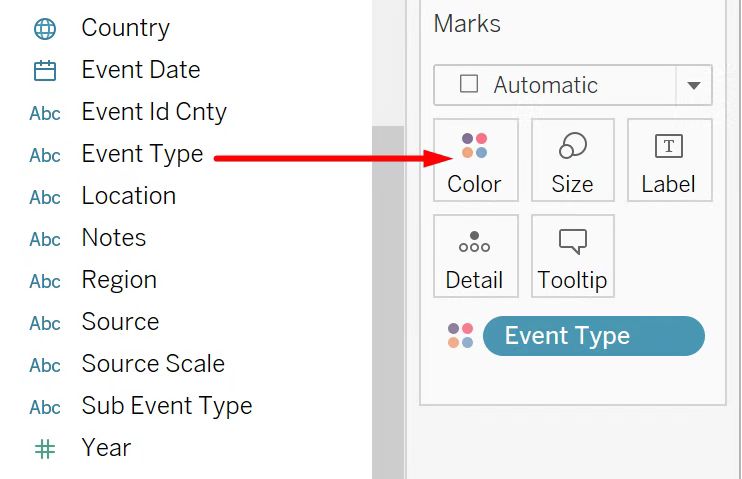Click the Abc icon beside Source Scale
742x479 pixels.
tap(45, 365)
